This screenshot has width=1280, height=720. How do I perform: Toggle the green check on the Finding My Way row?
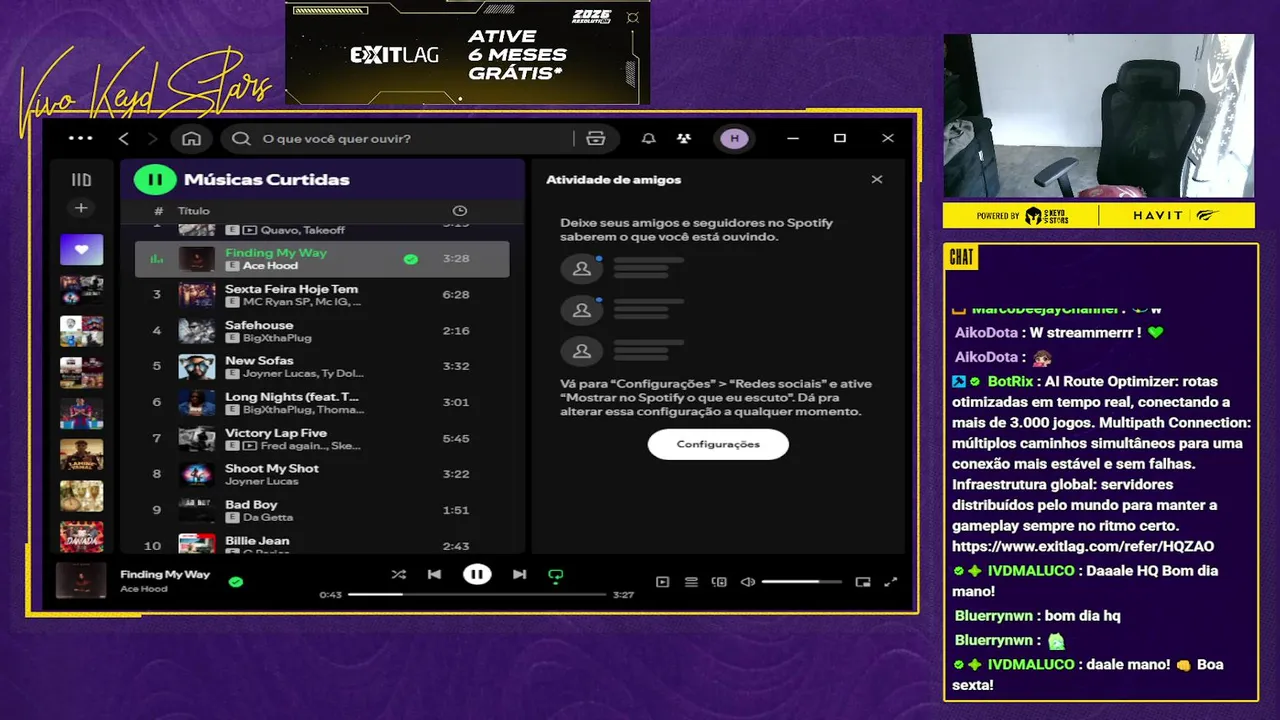(x=410, y=259)
